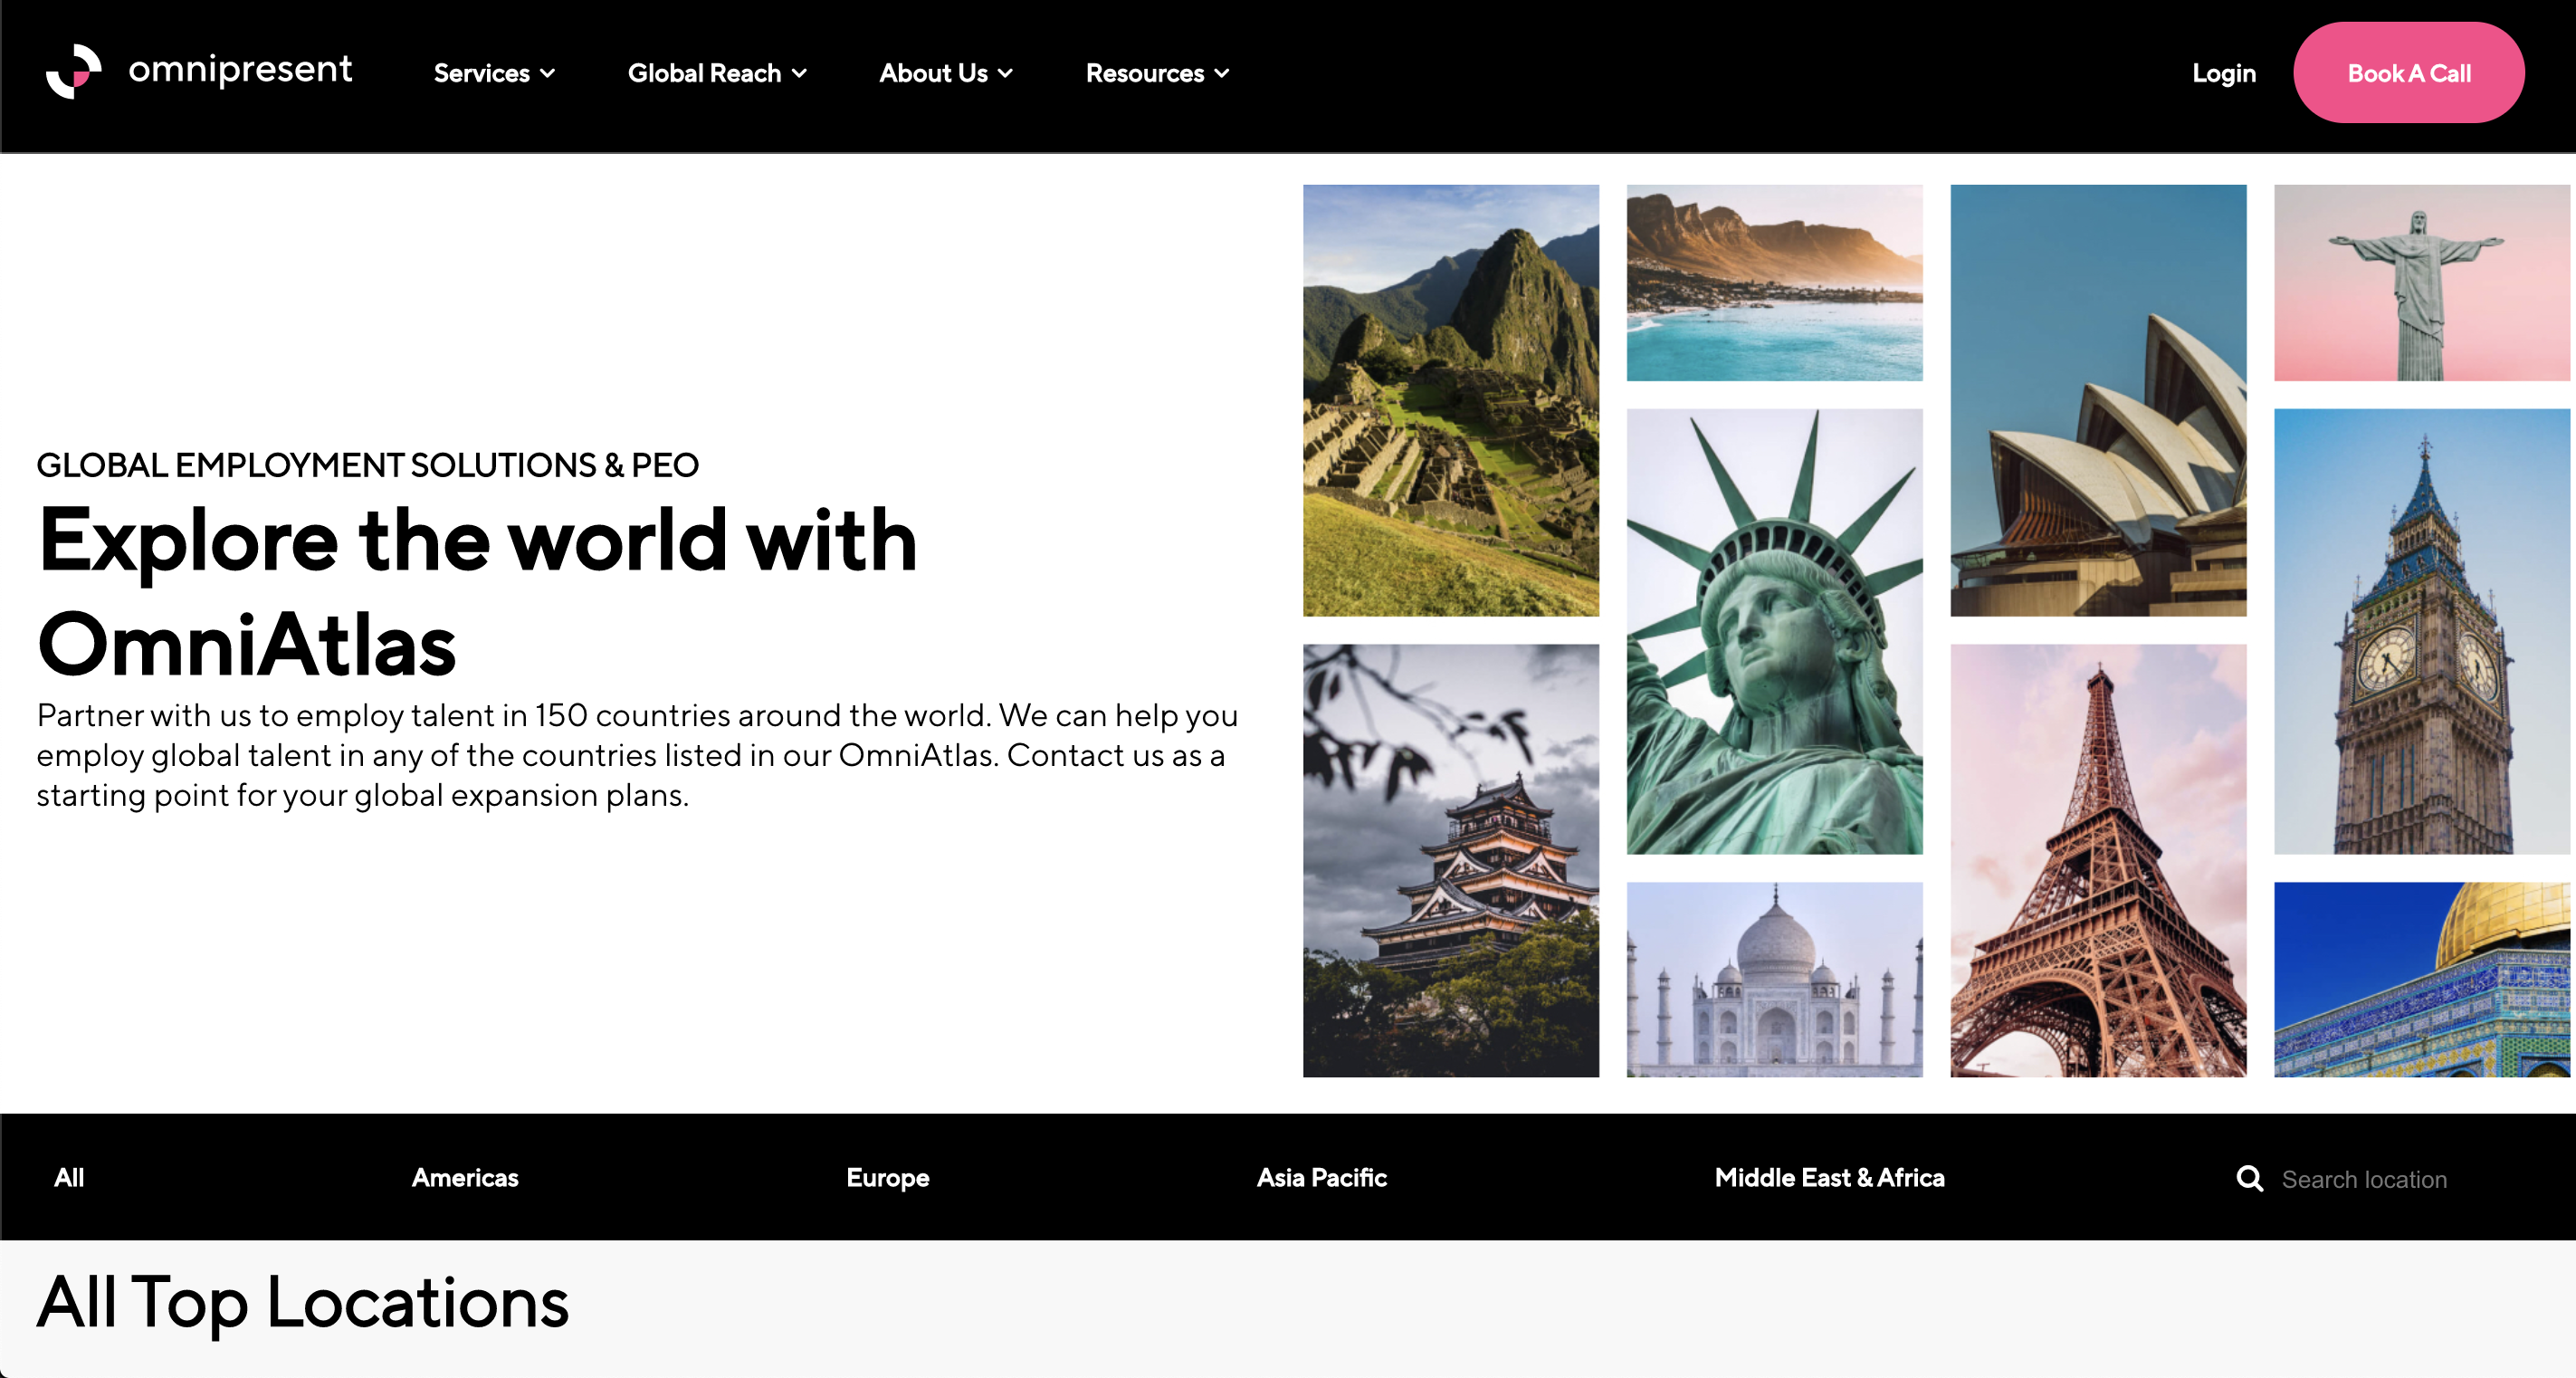Click the Christ the Redeemer photo
The height and width of the screenshot is (1378, 2576).
pos(2422,283)
